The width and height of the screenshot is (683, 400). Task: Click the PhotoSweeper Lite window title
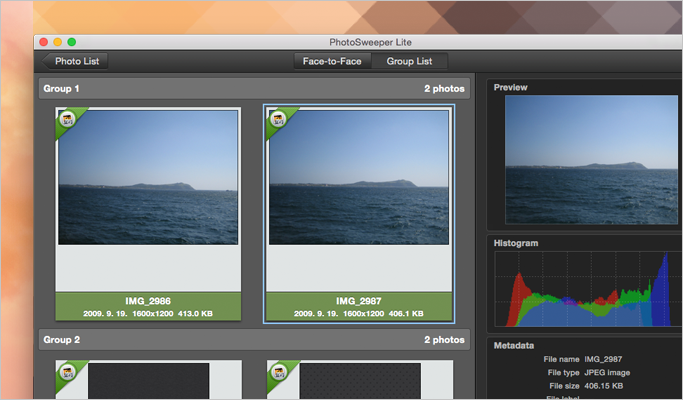(x=370, y=42)
